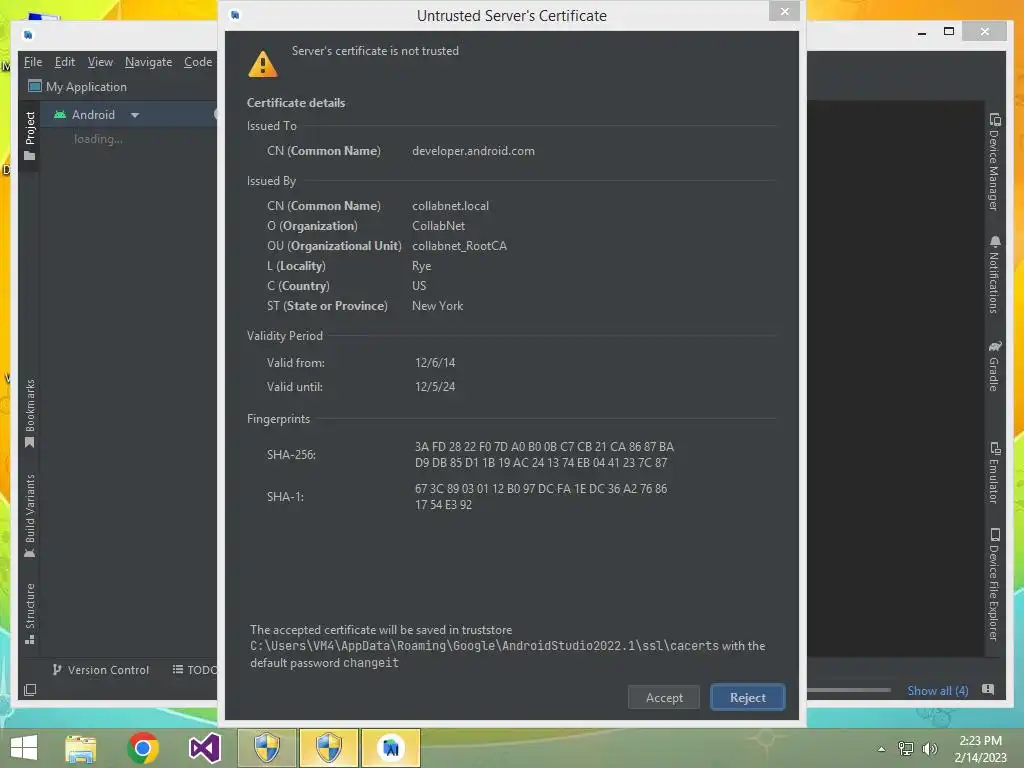The height and width of the screenshot is (768, 1024).
Task: Select the SHA-256 fingerprint value
Action: 544,455
